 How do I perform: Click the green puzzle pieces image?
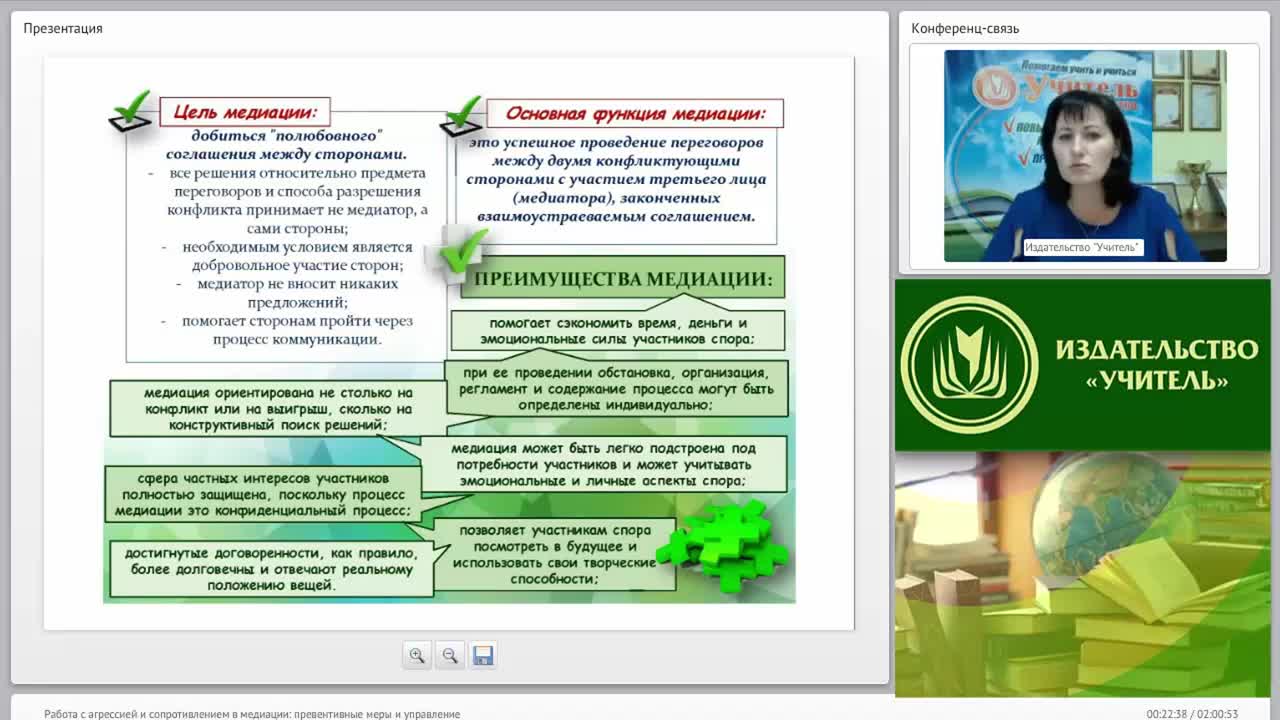722,546
